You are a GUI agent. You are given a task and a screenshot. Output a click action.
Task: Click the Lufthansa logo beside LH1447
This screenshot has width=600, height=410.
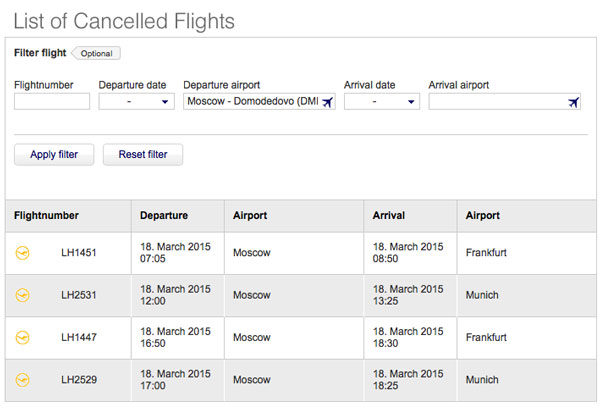pyautogui.click(x=23, y=338)
